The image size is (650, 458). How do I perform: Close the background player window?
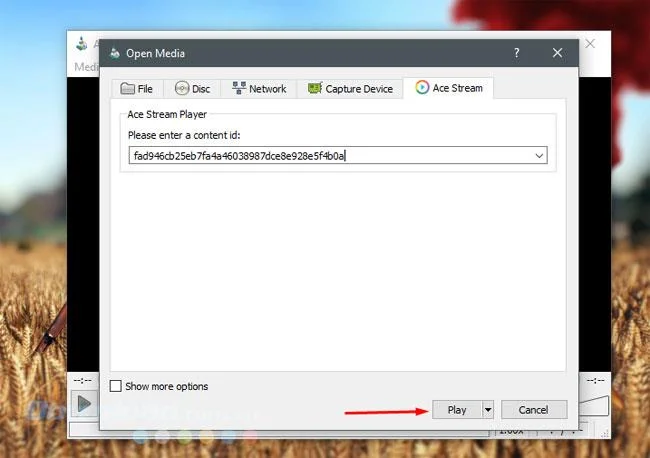tap(590, 44)
